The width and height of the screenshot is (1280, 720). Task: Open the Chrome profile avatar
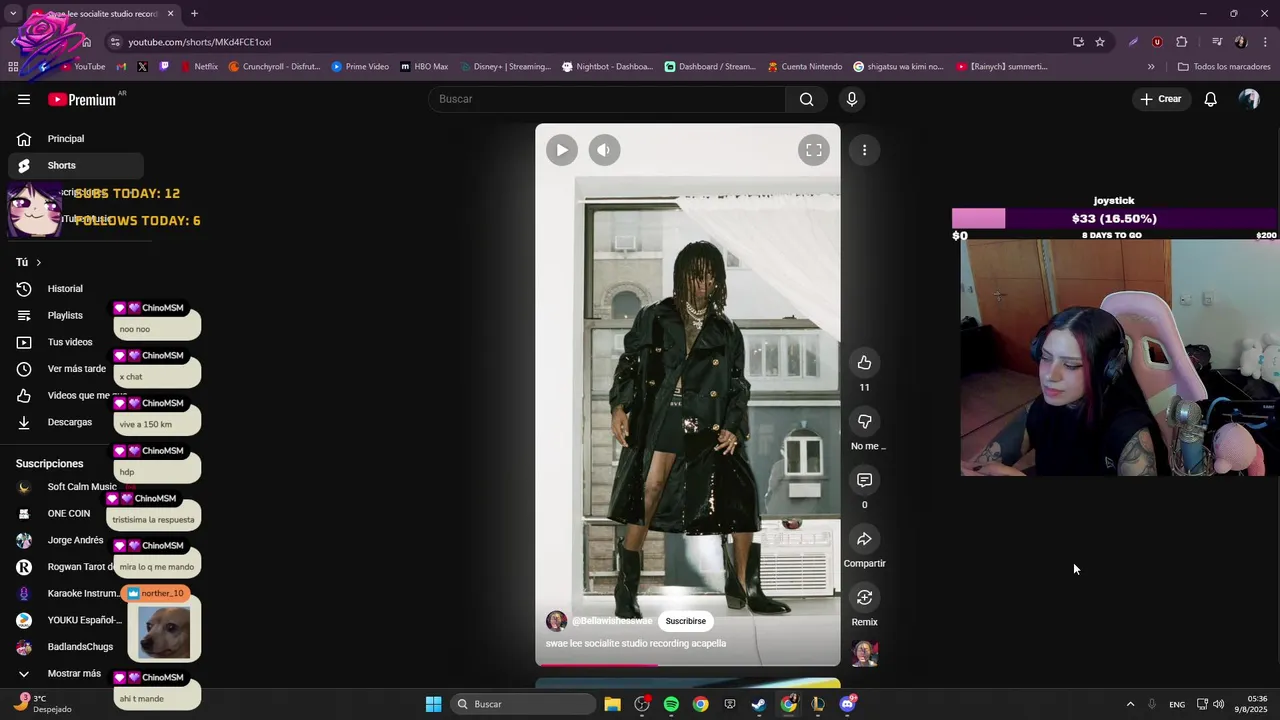pos(1241,42)
